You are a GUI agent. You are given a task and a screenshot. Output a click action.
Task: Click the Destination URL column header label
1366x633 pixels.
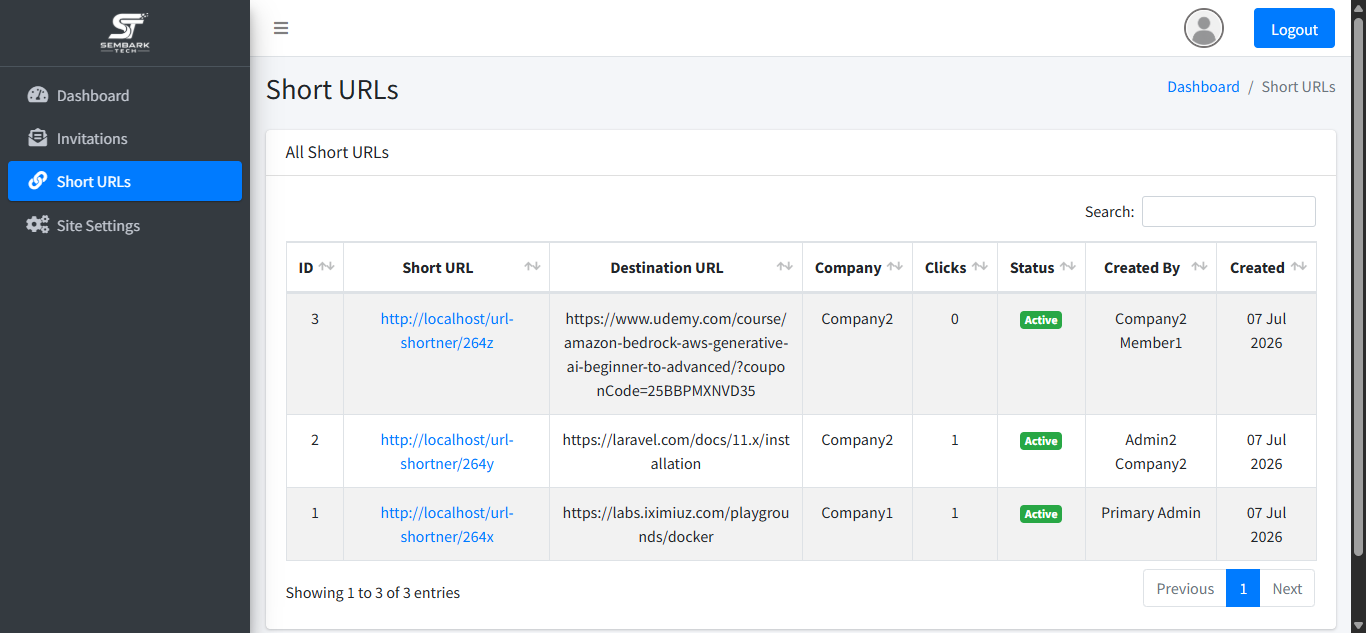point(667,268)
